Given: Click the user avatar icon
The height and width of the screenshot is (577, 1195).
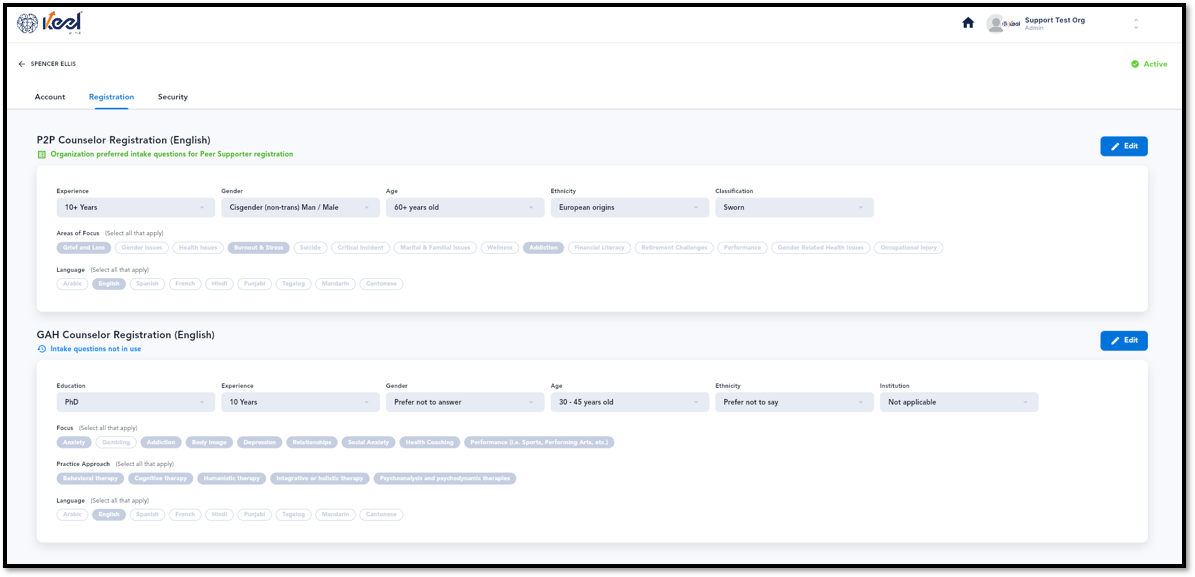Looking at the screenshot, I should point(995,24).
